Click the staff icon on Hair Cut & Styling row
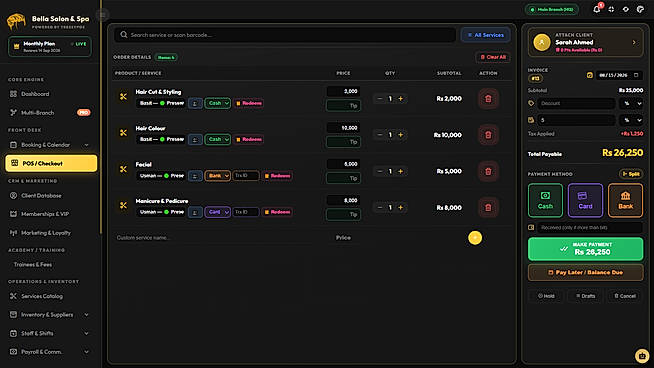 pos(195,103)
